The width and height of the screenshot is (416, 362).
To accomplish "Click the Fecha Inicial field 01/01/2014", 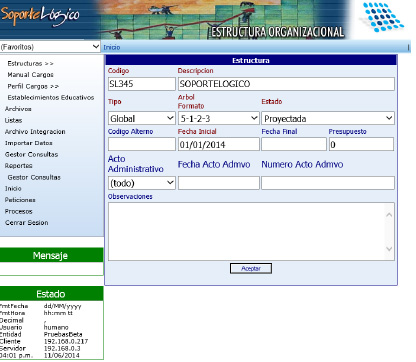I will [x=219, y=144].
